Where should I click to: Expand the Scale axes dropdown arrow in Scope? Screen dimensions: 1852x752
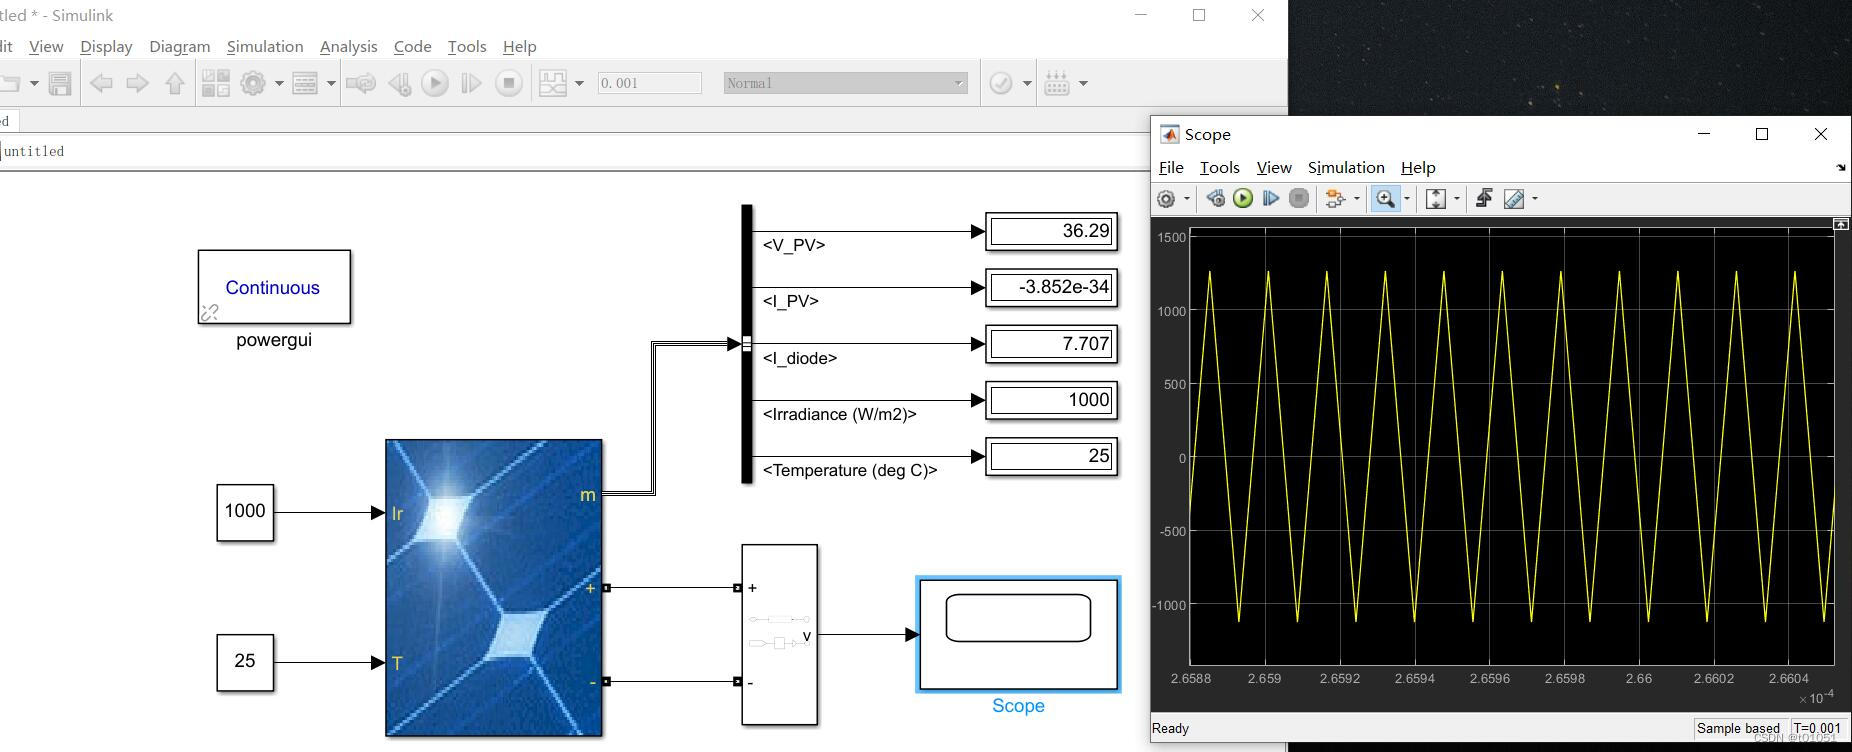[1457, 199]
